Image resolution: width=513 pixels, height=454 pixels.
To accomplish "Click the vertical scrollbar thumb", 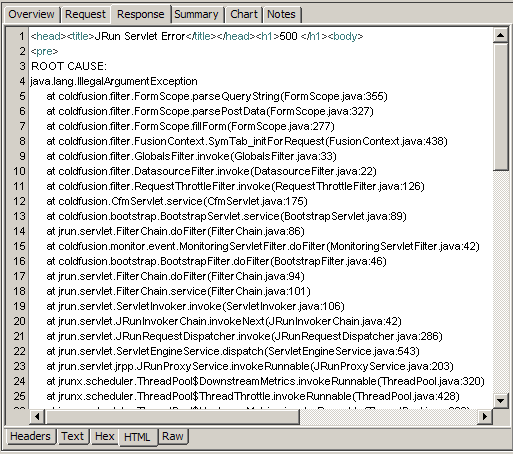I will click(x=500, y=107).
